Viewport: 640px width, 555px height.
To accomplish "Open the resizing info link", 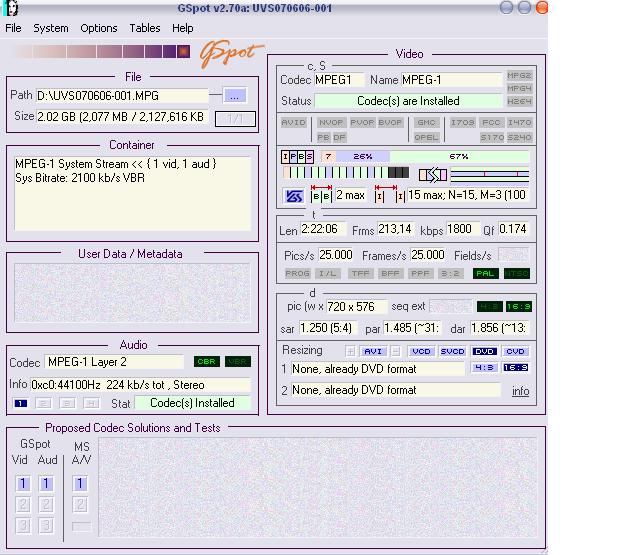I will 521,391.
